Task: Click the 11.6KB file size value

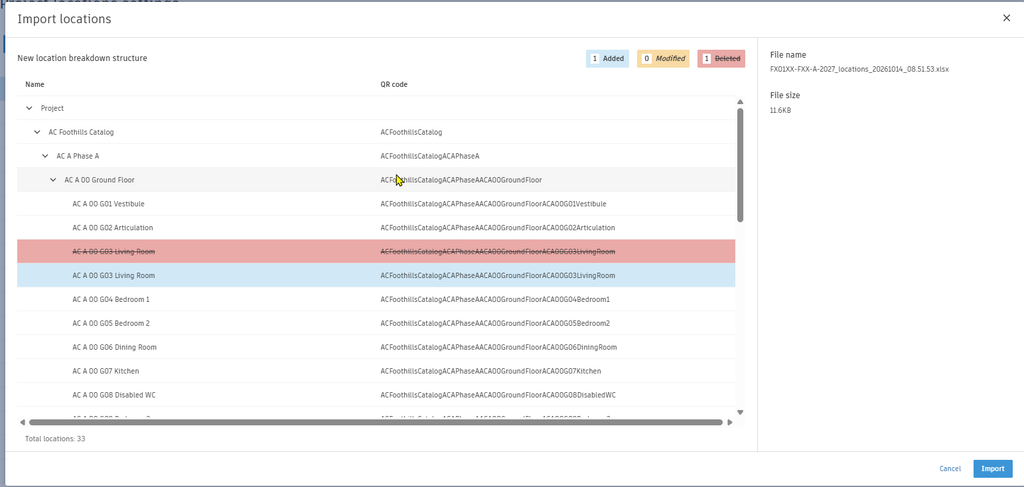Action: pos(780,110)
